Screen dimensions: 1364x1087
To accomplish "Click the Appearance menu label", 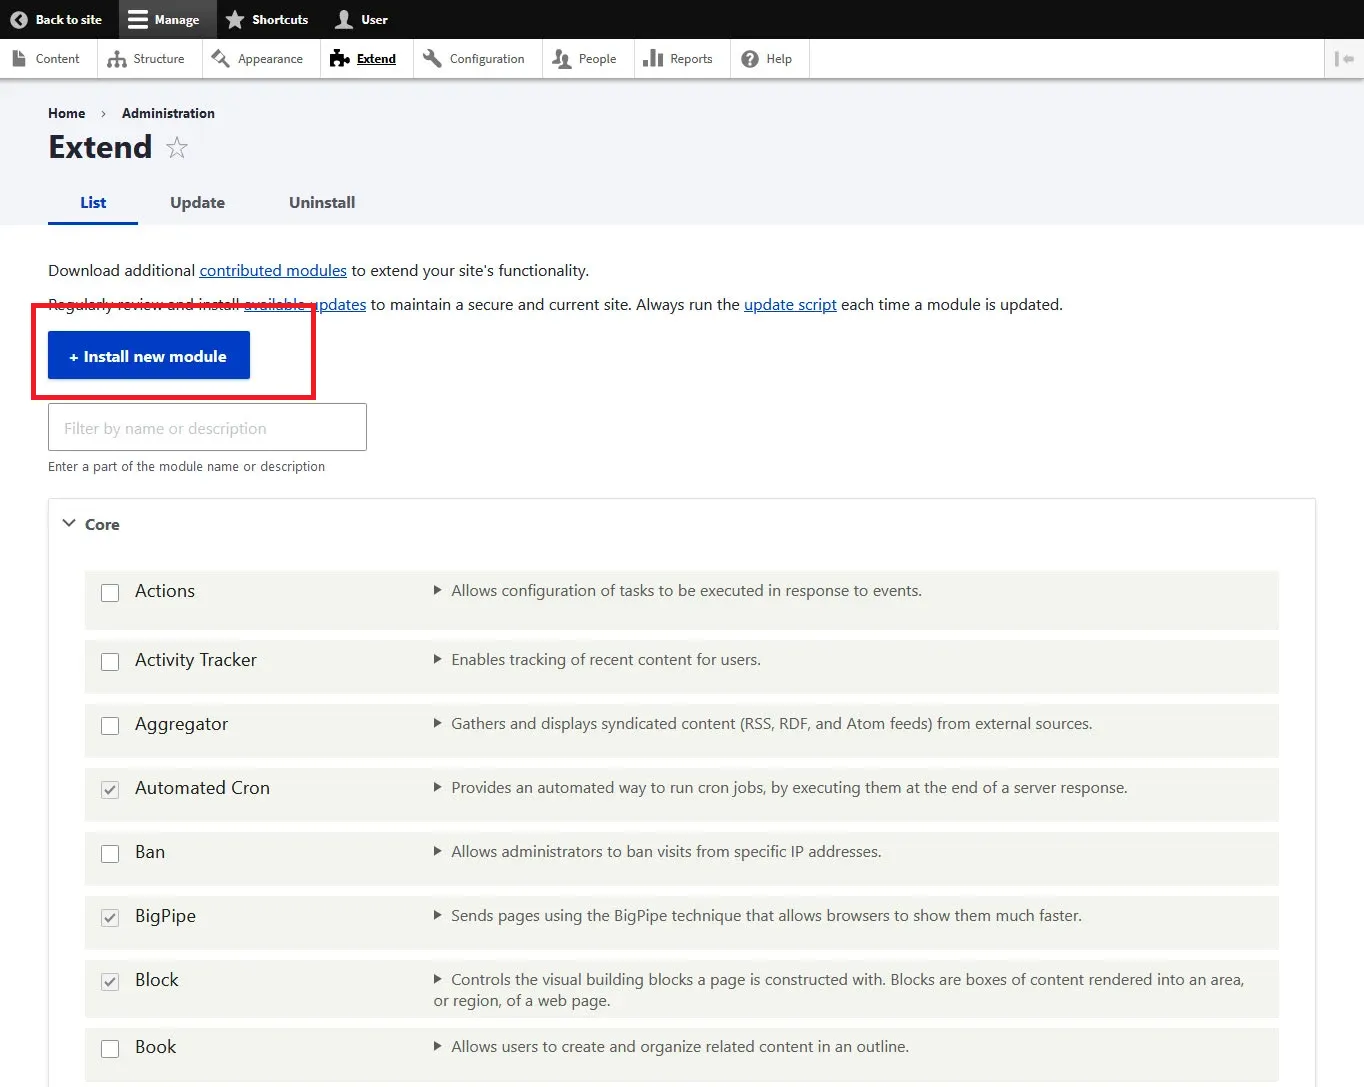I will (x=270, y=59).
